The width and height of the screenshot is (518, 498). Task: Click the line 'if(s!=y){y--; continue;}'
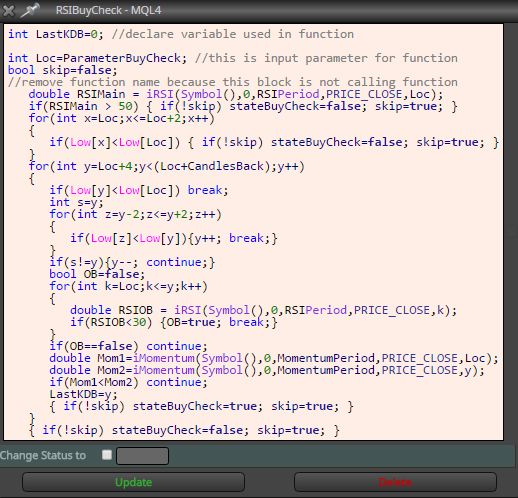click(x=132, y=262)
